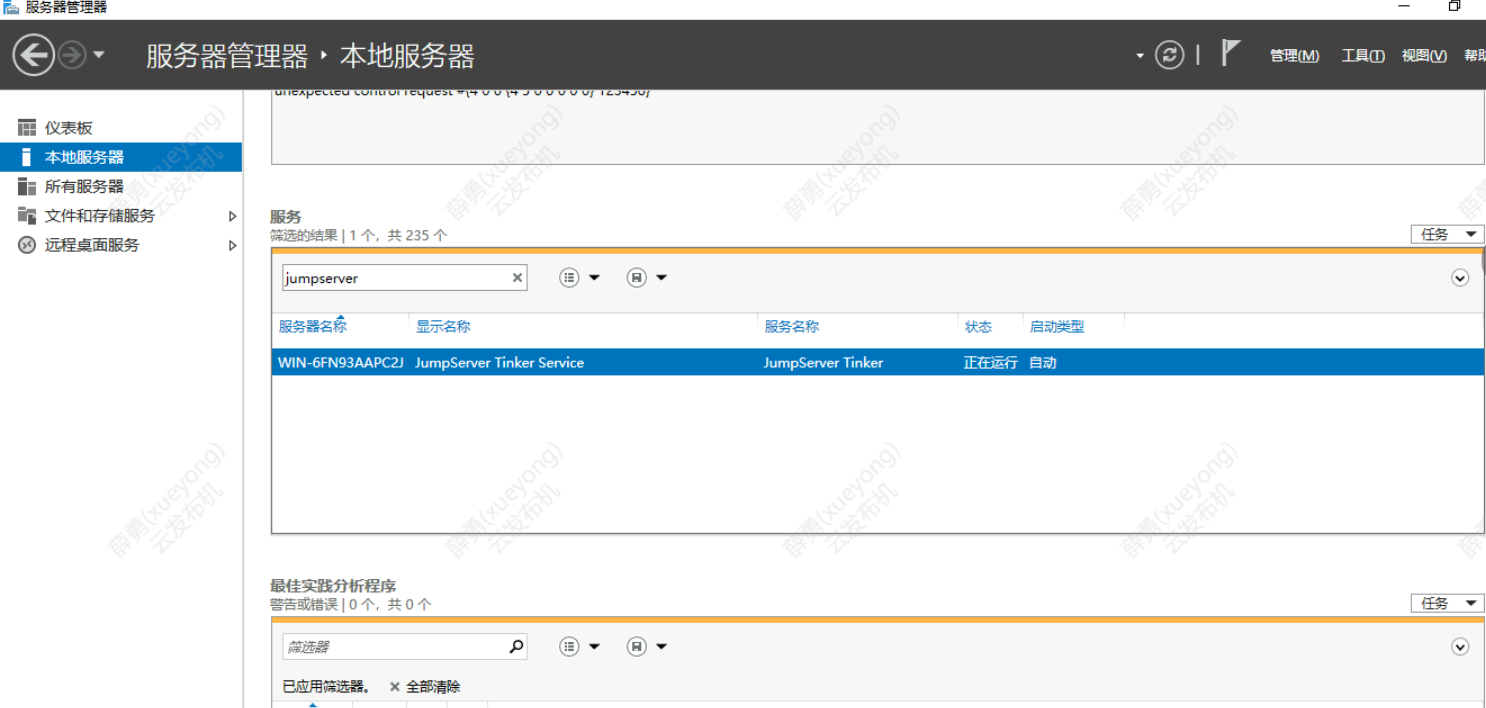
Task: Open the 管理(M) menu
Action: pyautogui.click(x=1294, y=56)
